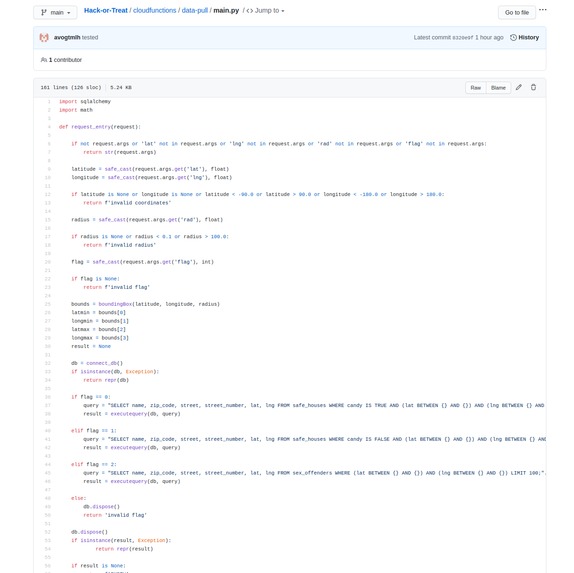574x573 pixels.
Task: Click the 'longmax = bounds[3]' line
Action: pos(100,337)
